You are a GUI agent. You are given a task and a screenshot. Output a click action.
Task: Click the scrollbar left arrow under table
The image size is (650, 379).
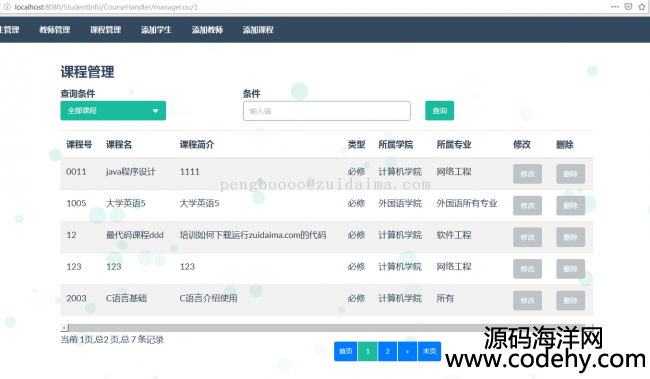tap(64, 328)
